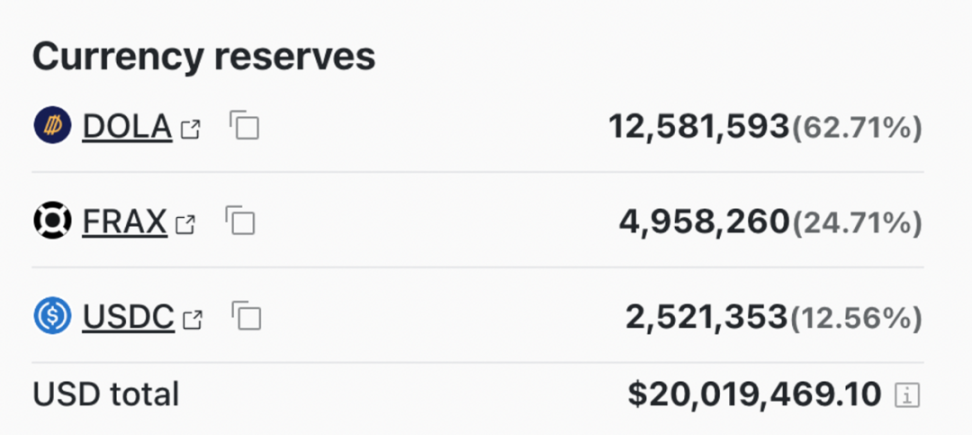Click the USDC token logo icon
972x435 pixels.
coord(52,317)
